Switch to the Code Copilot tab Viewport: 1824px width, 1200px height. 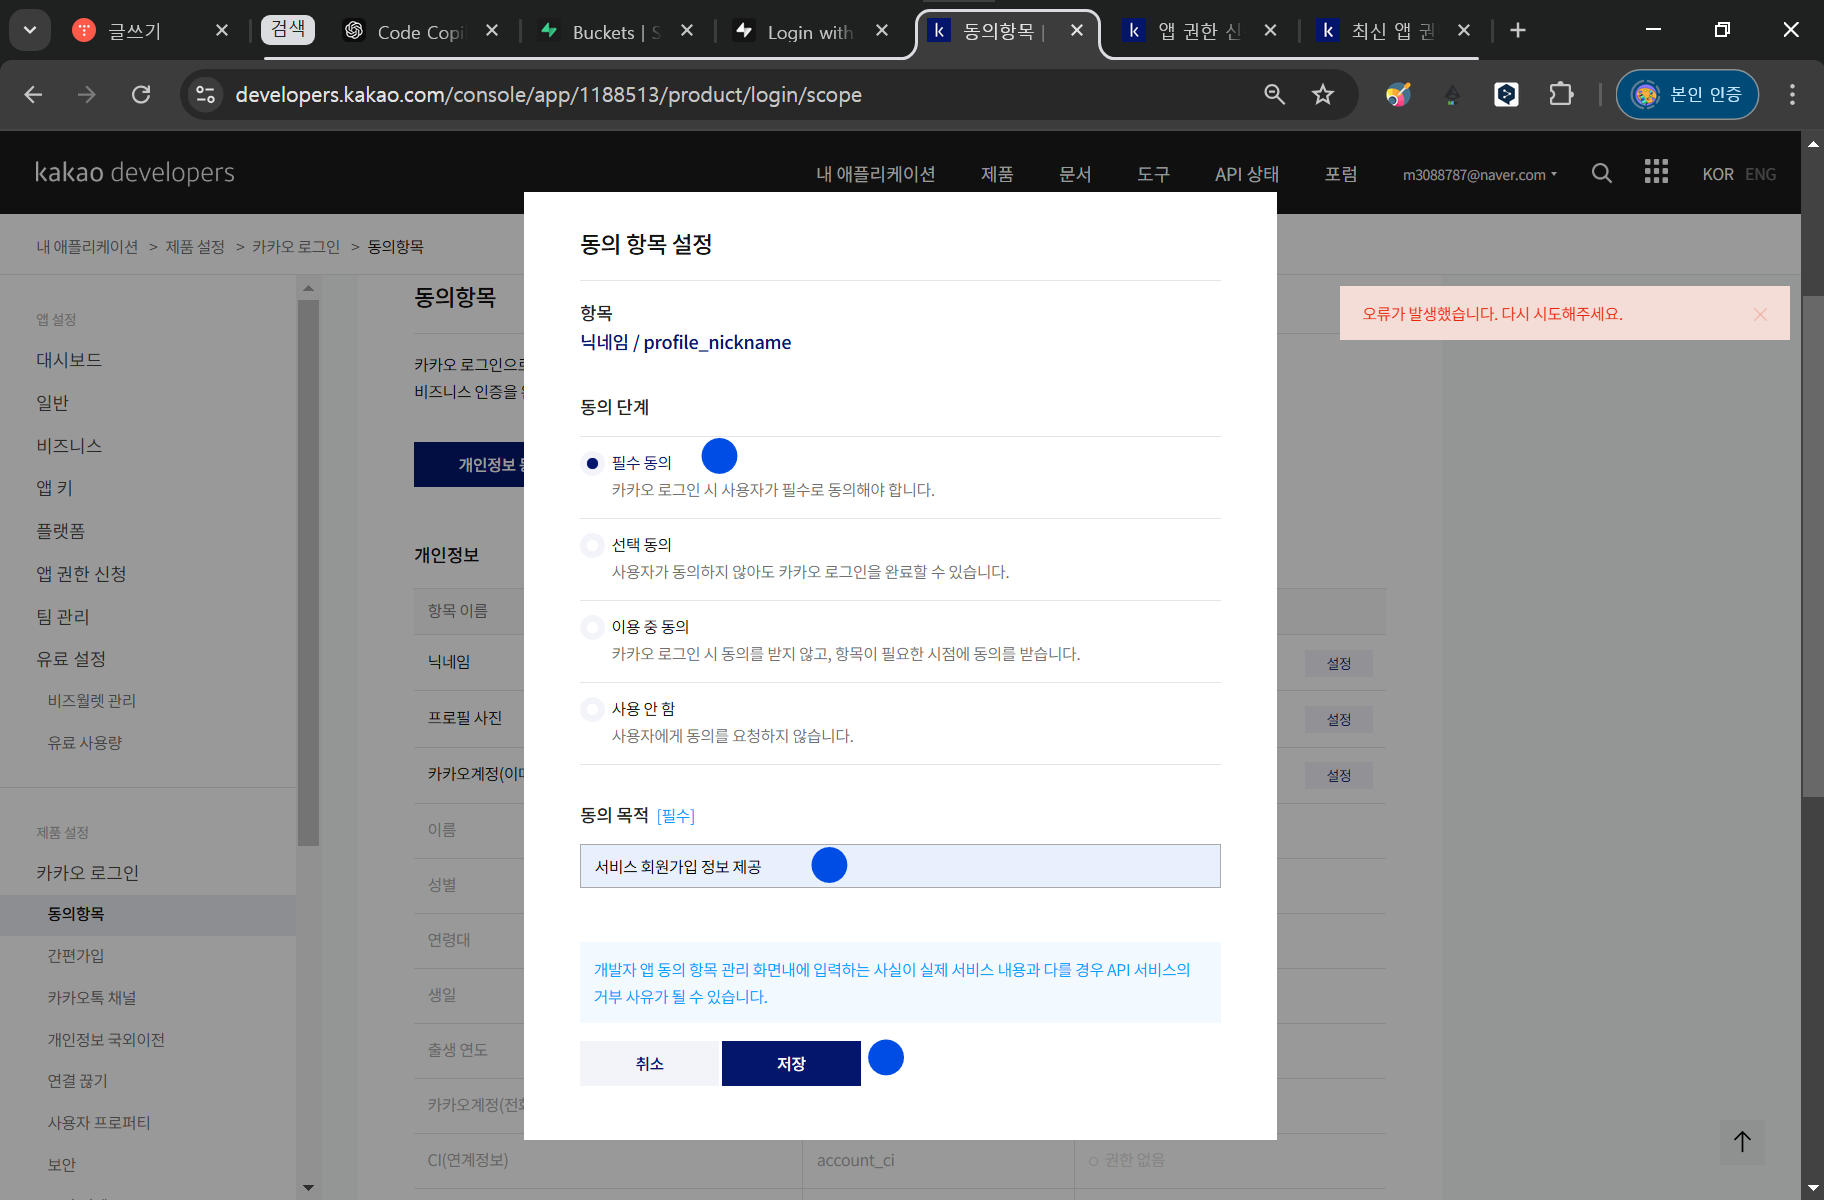pyautogui.click(x=420, y=31)
